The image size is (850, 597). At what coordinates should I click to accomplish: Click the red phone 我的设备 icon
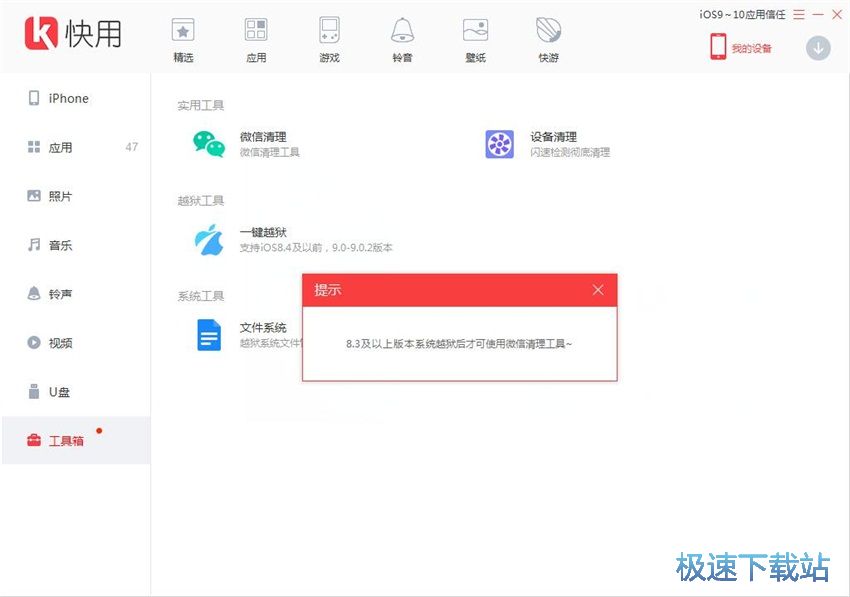(718, 47)
